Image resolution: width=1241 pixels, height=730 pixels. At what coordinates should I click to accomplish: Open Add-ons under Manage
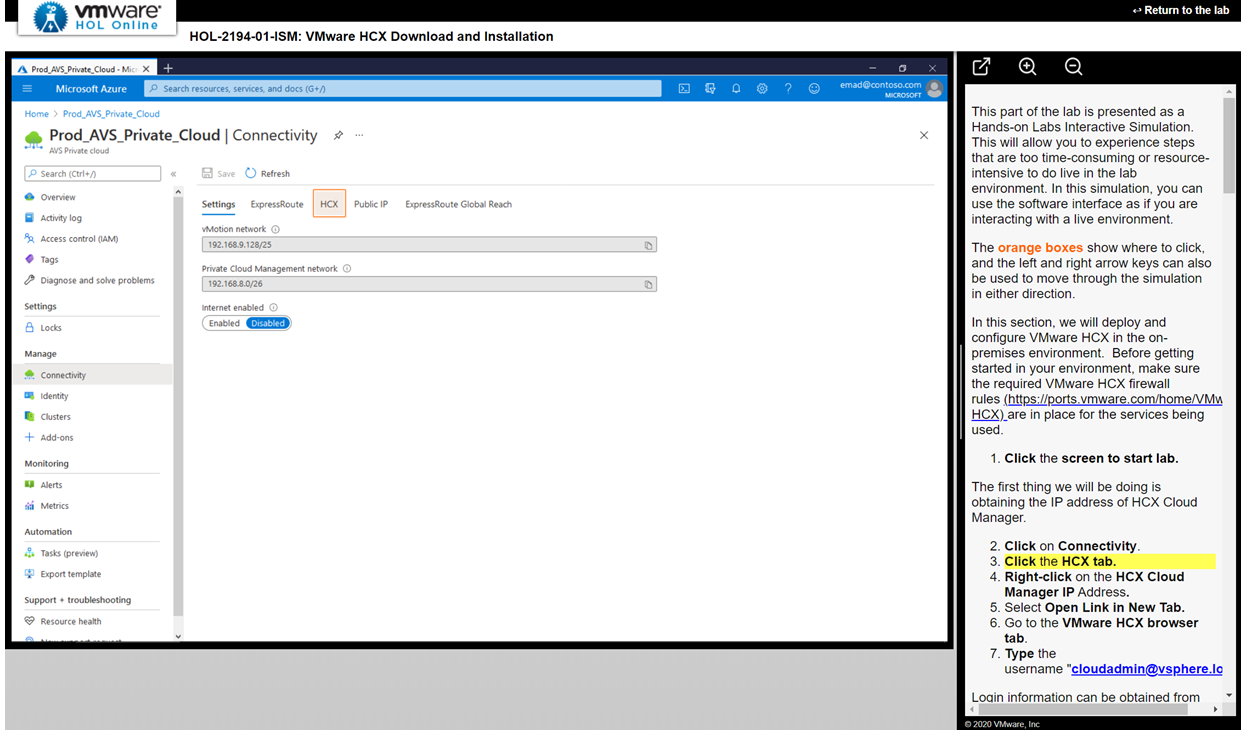[x=57, y=438]
